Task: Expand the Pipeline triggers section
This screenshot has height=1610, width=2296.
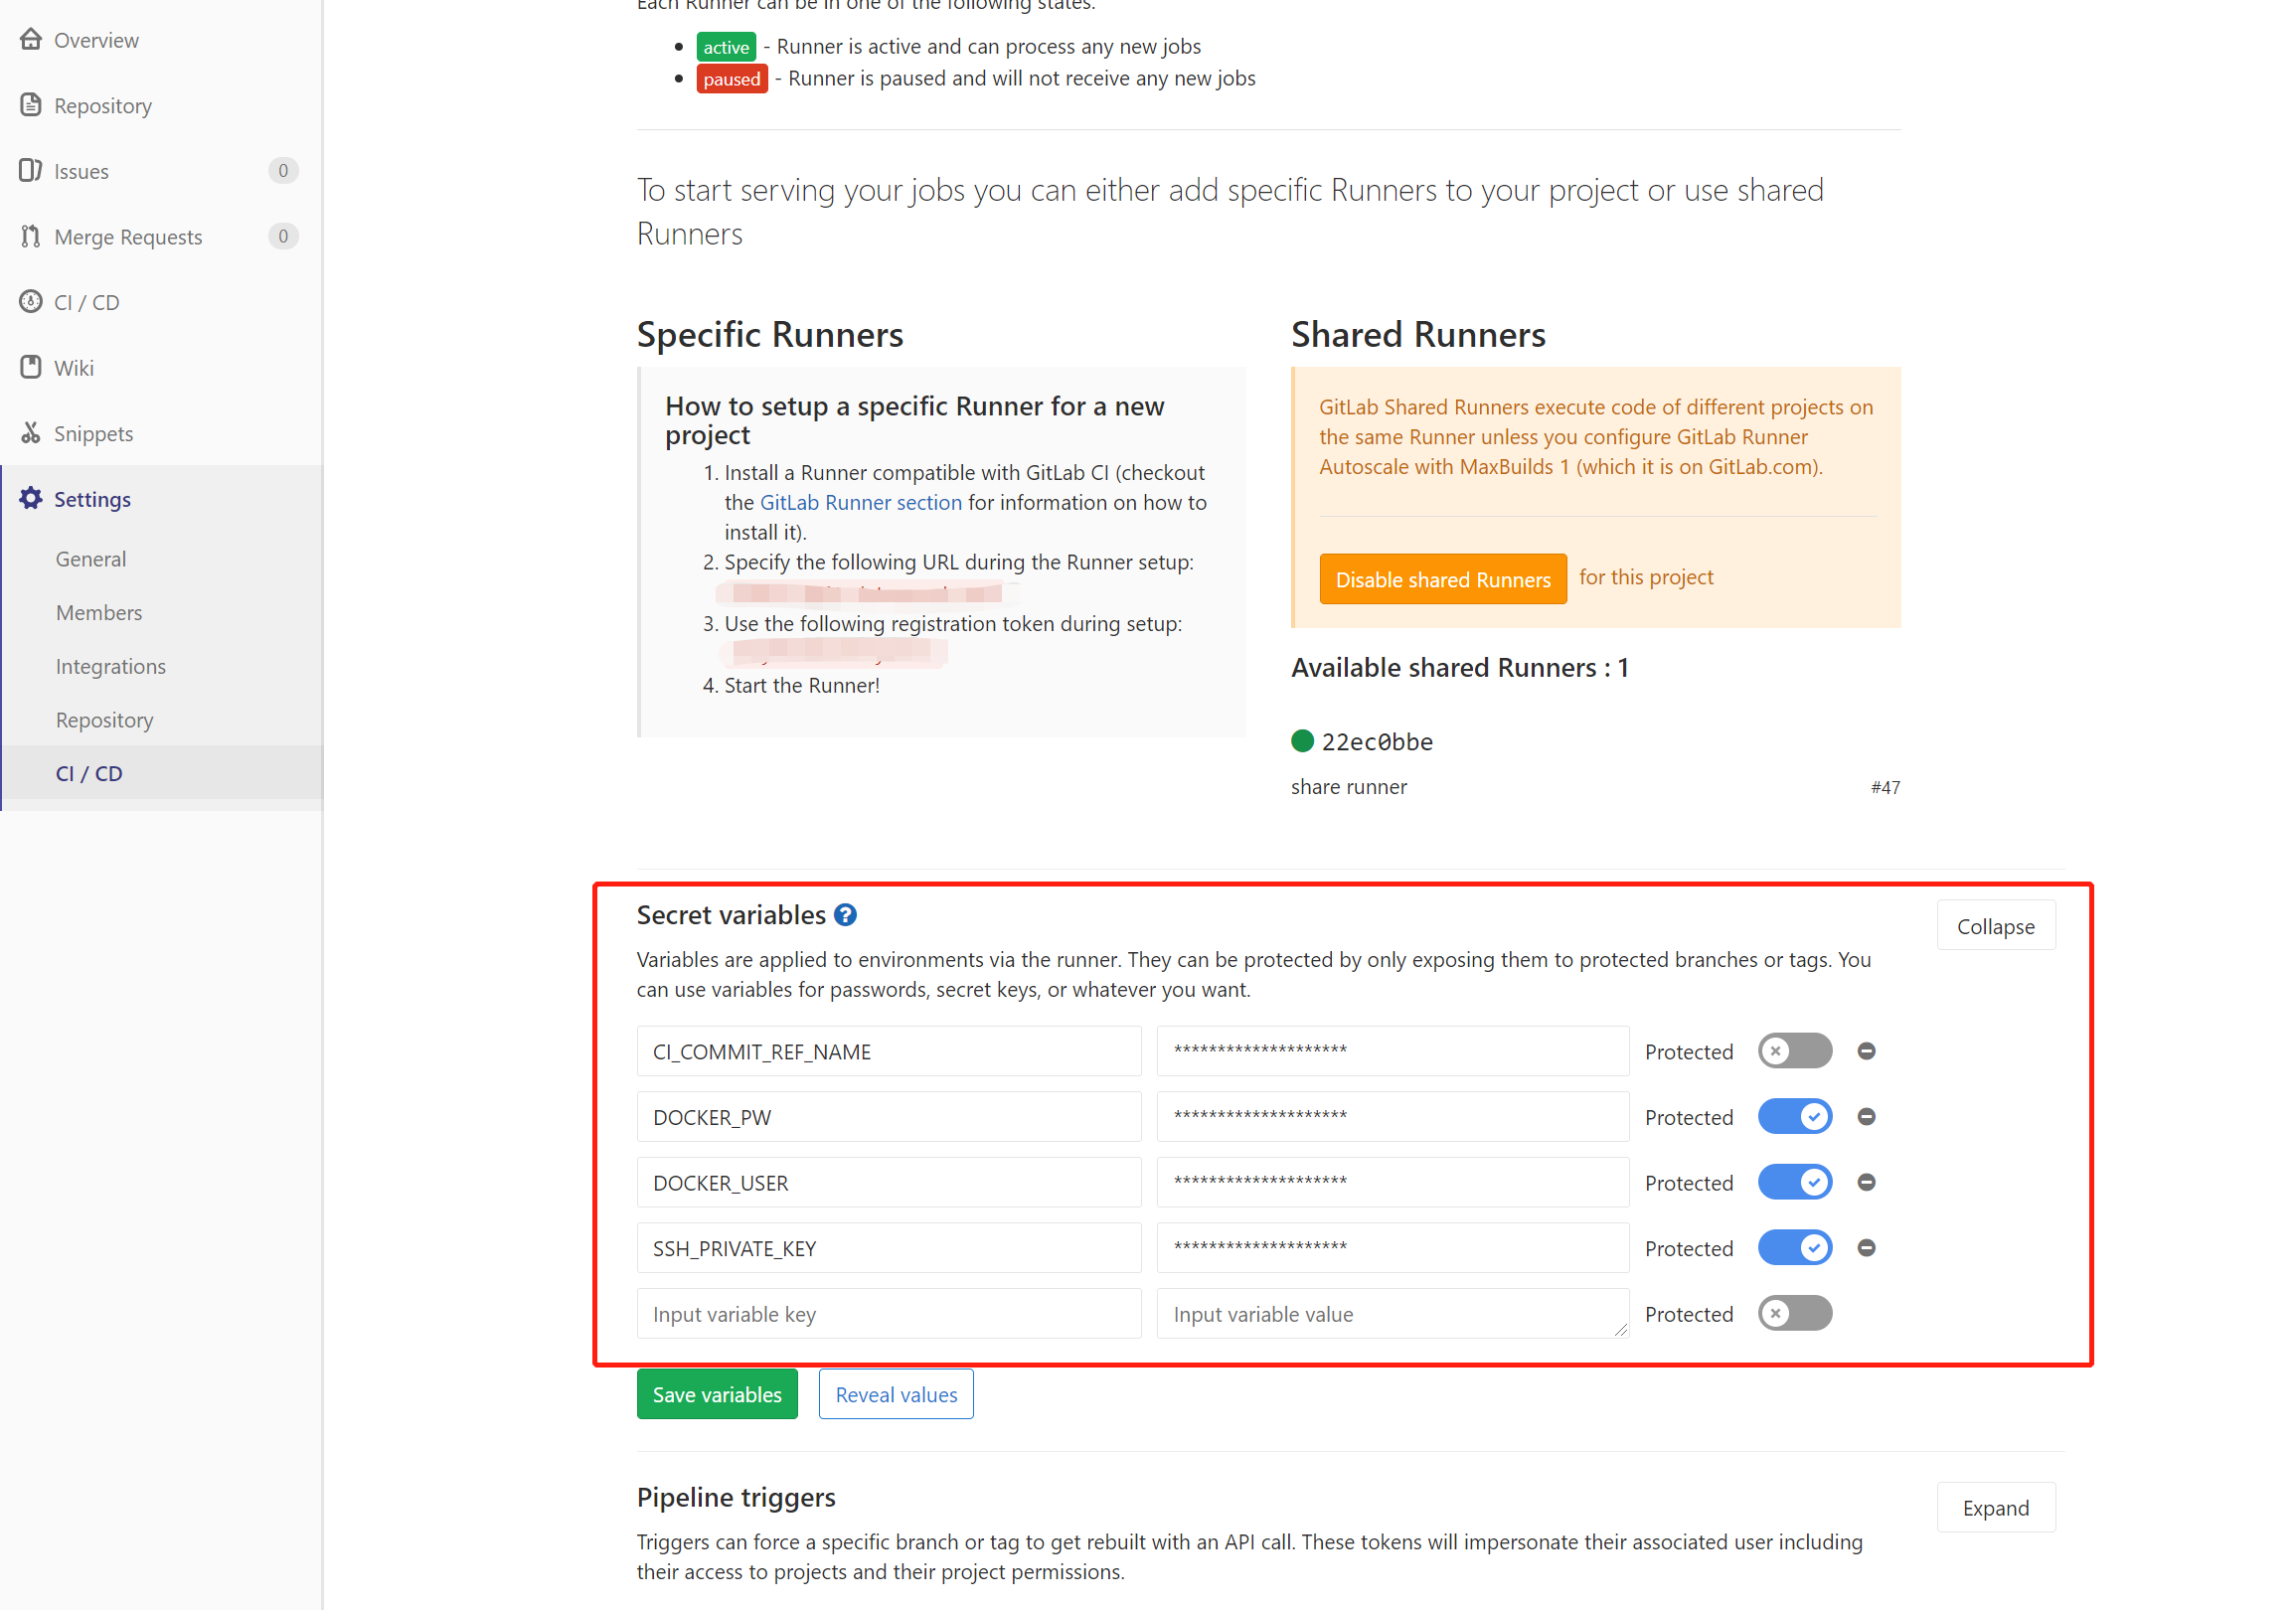Action: tap(1995, 1508)
